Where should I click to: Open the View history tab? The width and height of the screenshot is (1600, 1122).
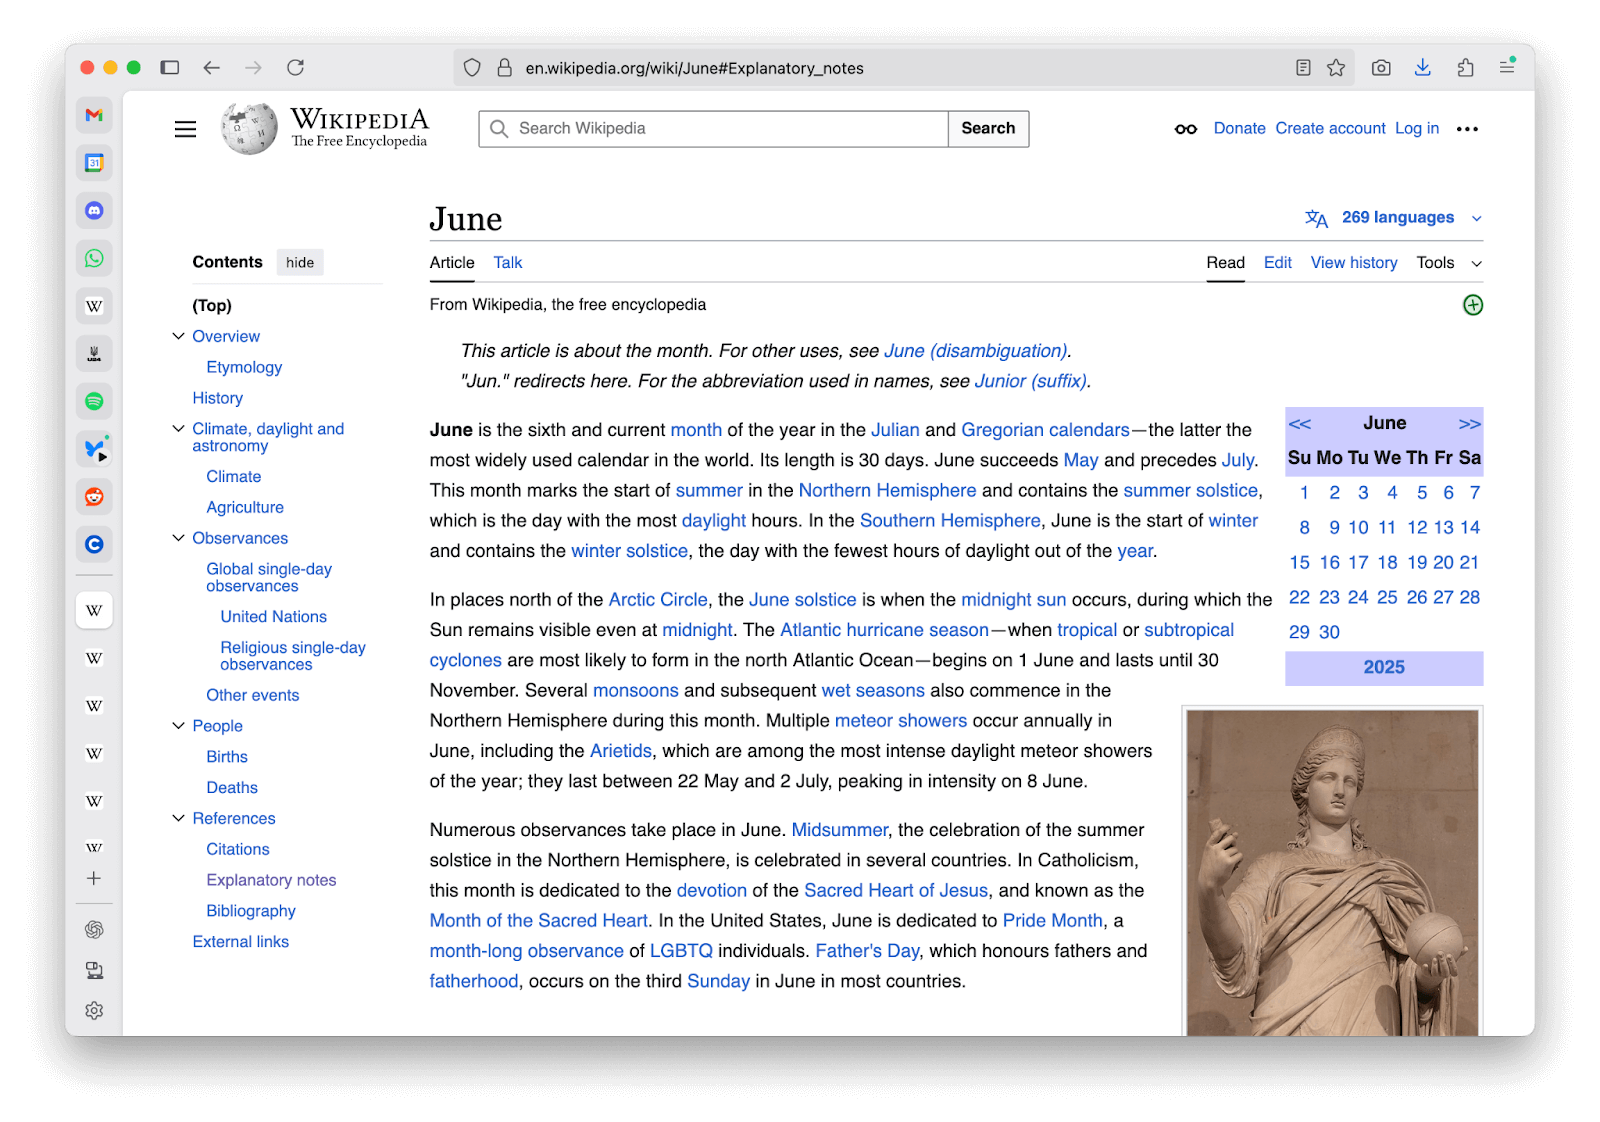[1353, 262]
